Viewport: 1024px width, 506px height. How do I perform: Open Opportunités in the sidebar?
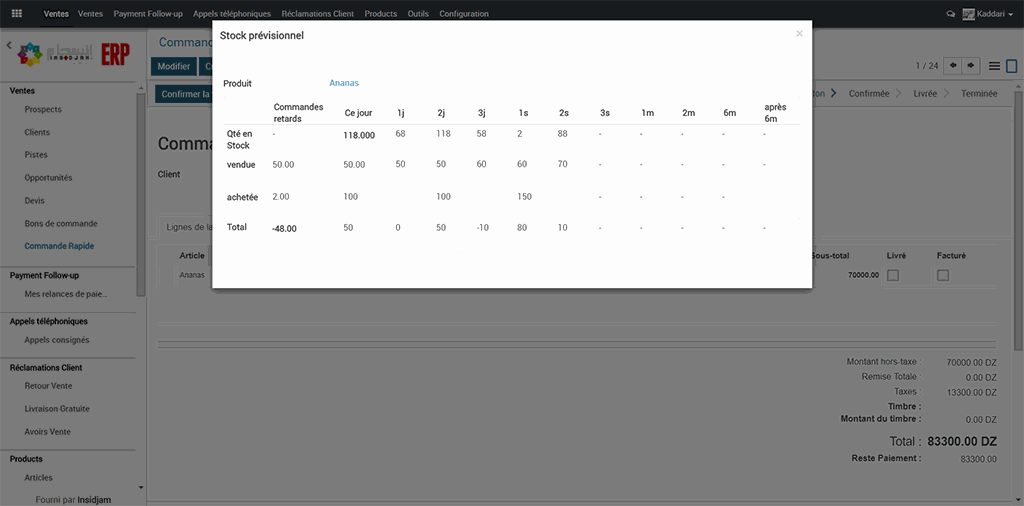point(48,178)
